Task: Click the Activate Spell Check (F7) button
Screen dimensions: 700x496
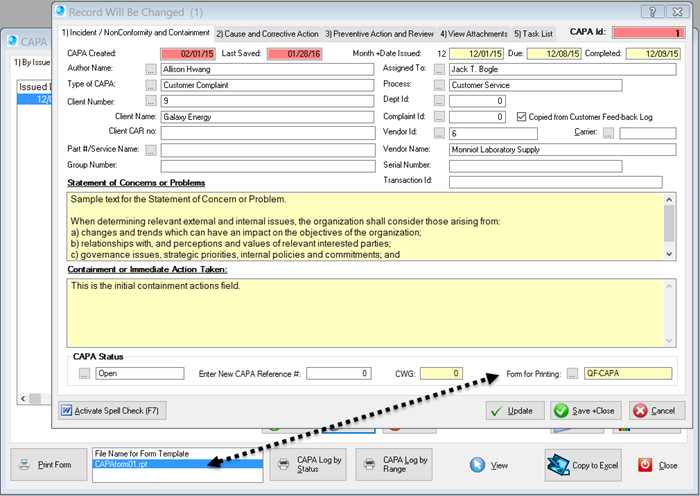Action: click(111, 411)
